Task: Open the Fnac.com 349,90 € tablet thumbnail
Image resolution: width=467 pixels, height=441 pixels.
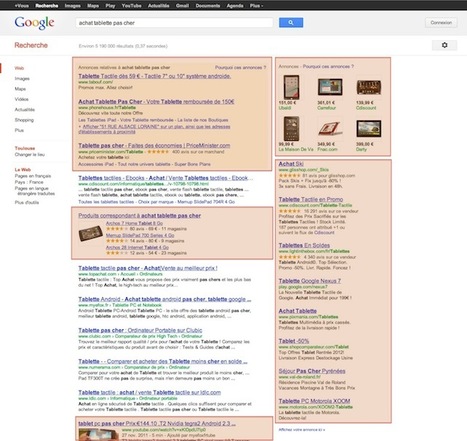Action: 330,129
